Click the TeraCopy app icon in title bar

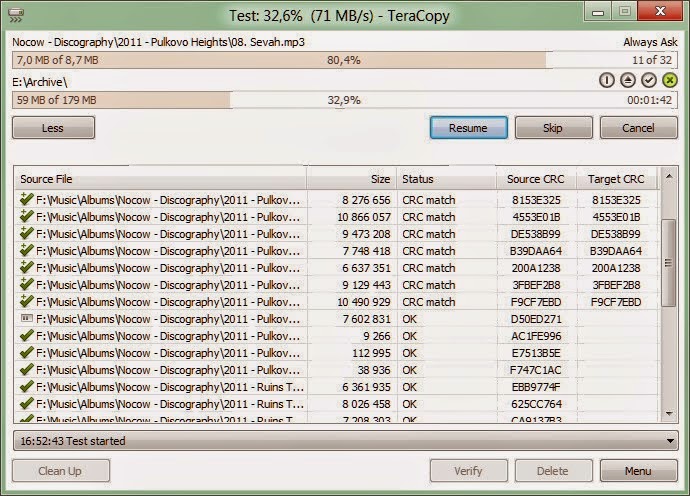tap(15, 16)
